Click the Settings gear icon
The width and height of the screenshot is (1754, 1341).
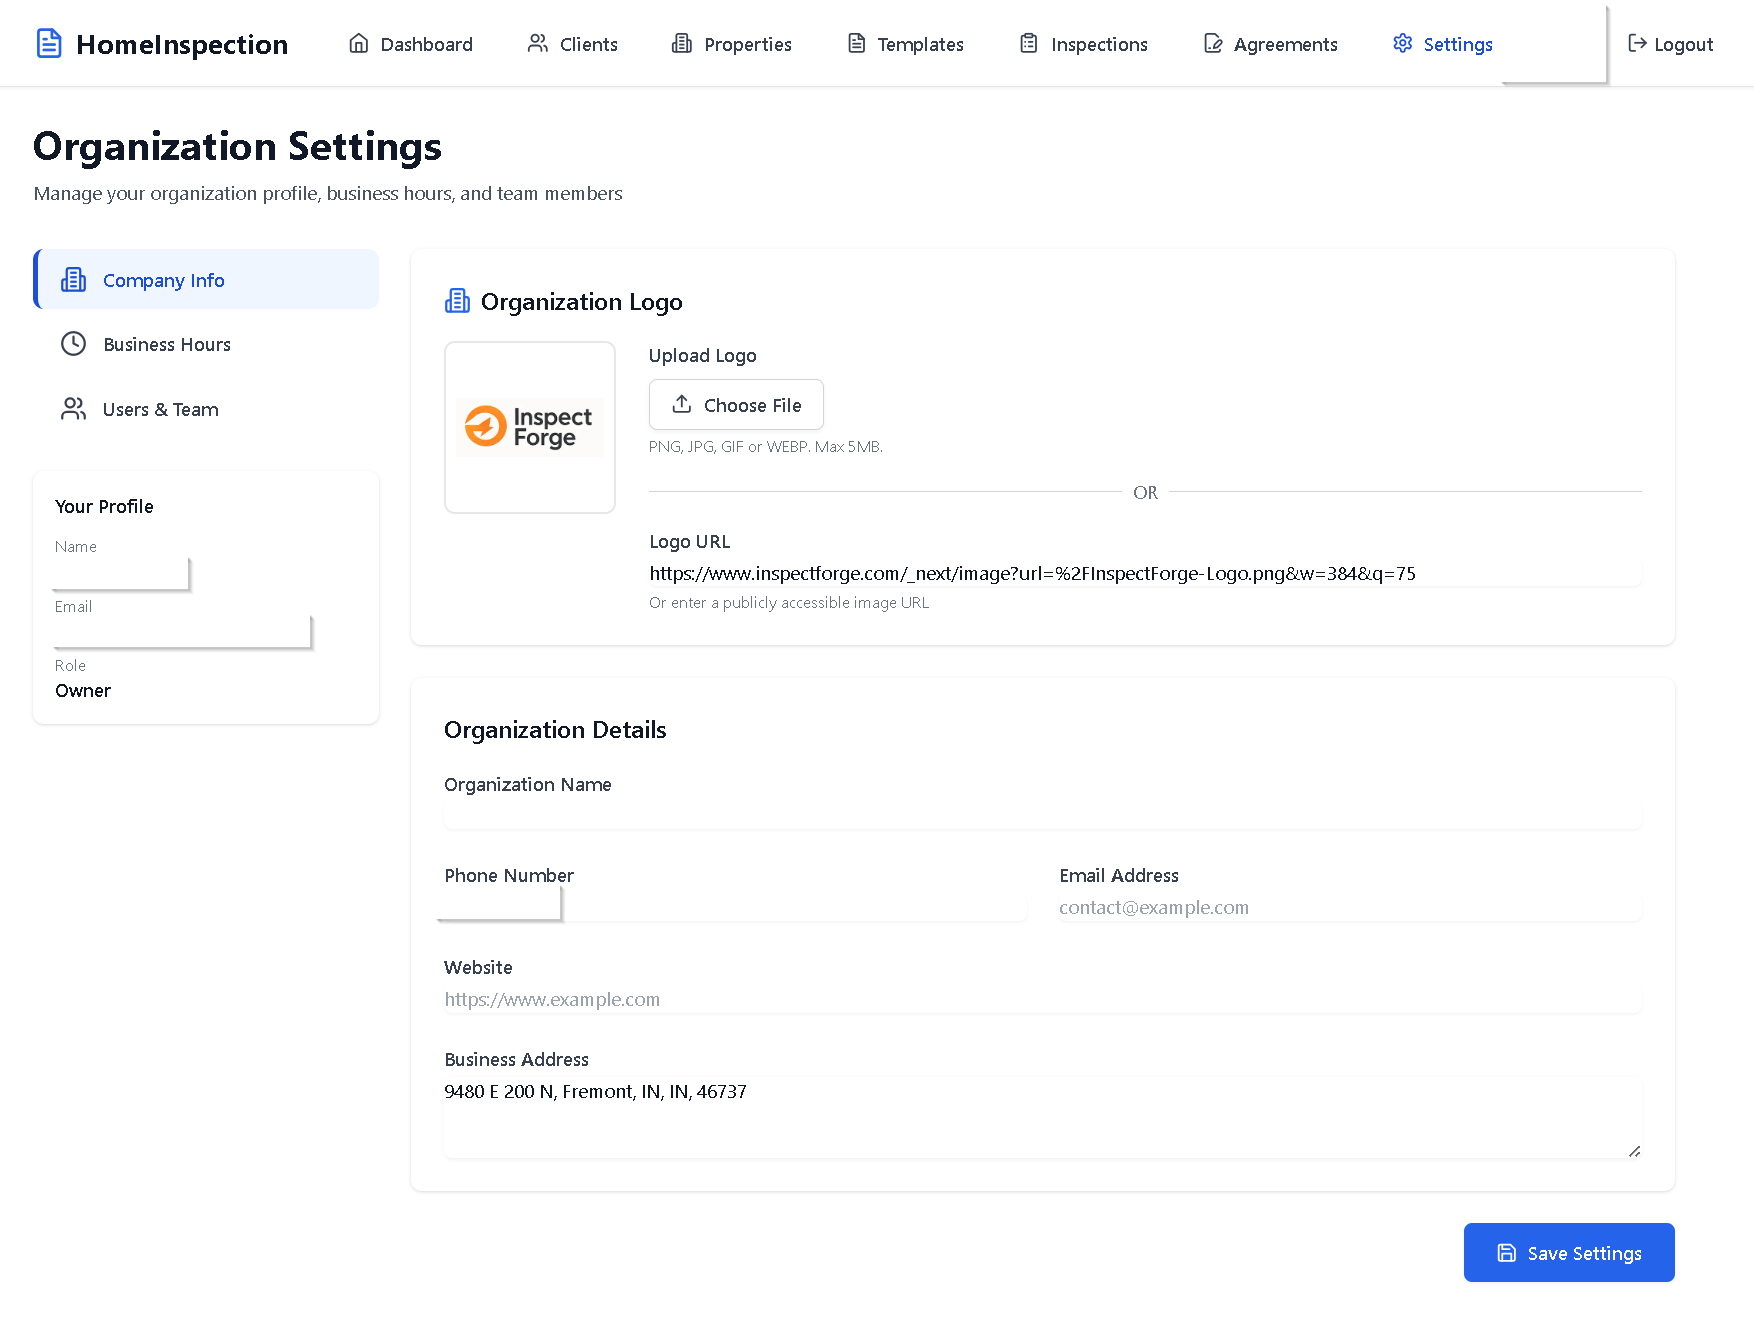1403,44
